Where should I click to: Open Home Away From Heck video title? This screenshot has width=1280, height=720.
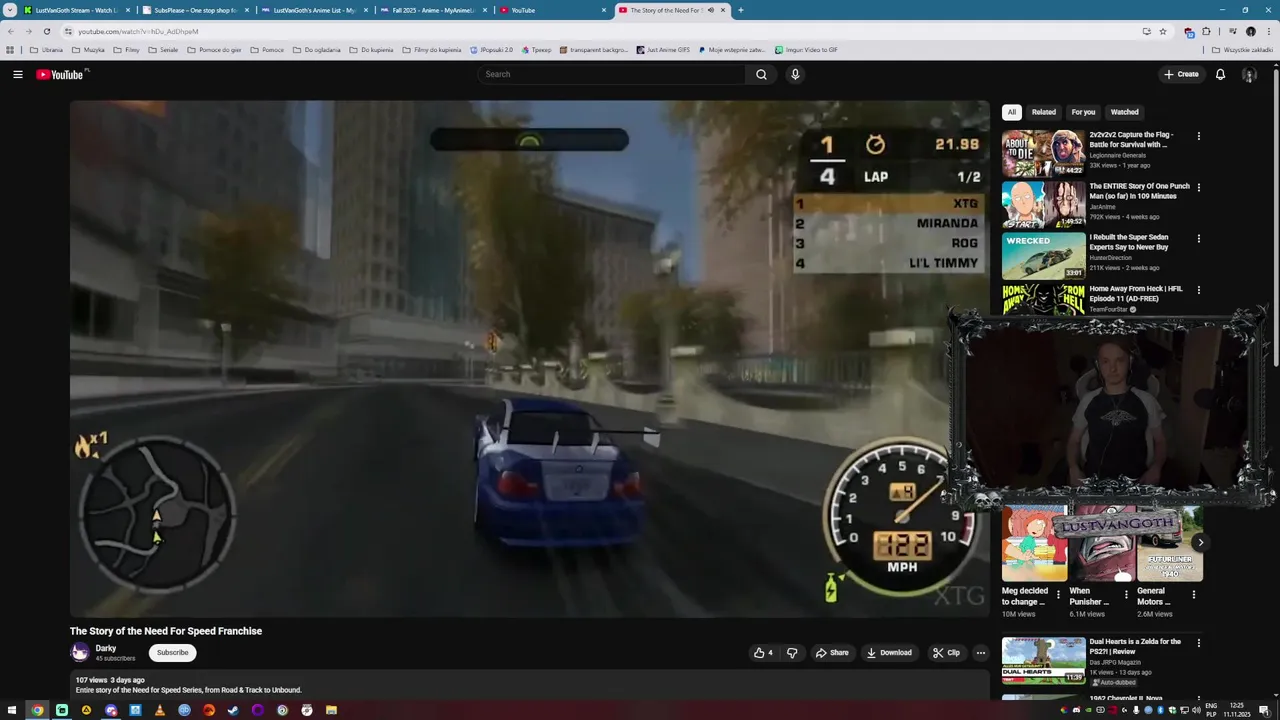point(1136,294)
